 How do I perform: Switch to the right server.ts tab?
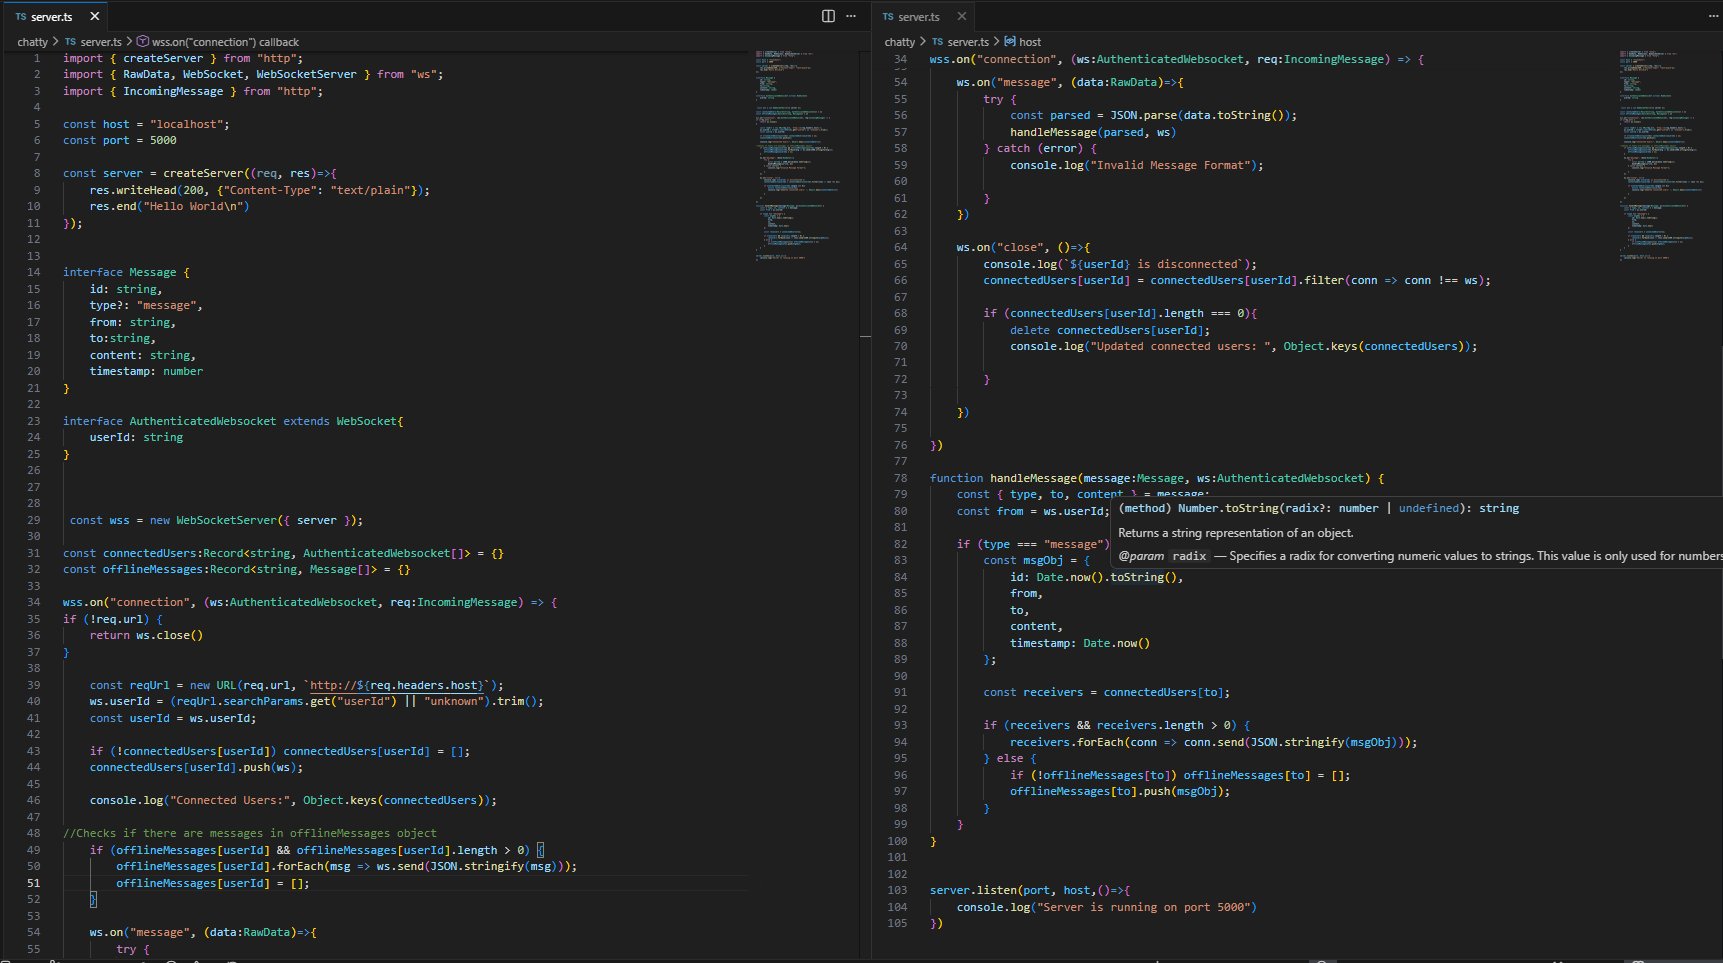(918, 17)
